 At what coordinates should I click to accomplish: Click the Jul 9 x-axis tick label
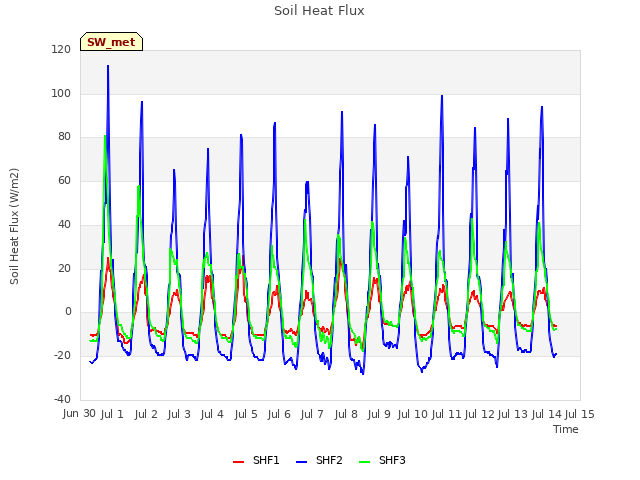coord(379,414)
